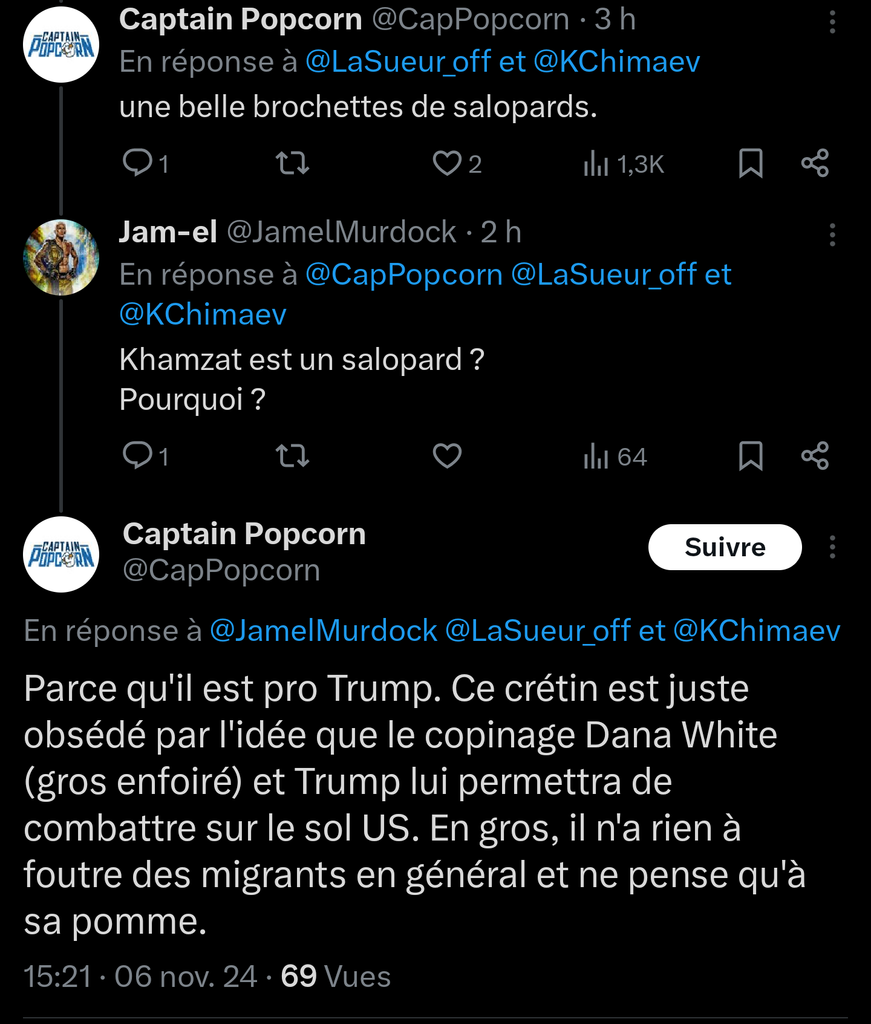Reply to Jam-el's tweet
Viewport: 871px width, 1024px height.
coord(136,456)
